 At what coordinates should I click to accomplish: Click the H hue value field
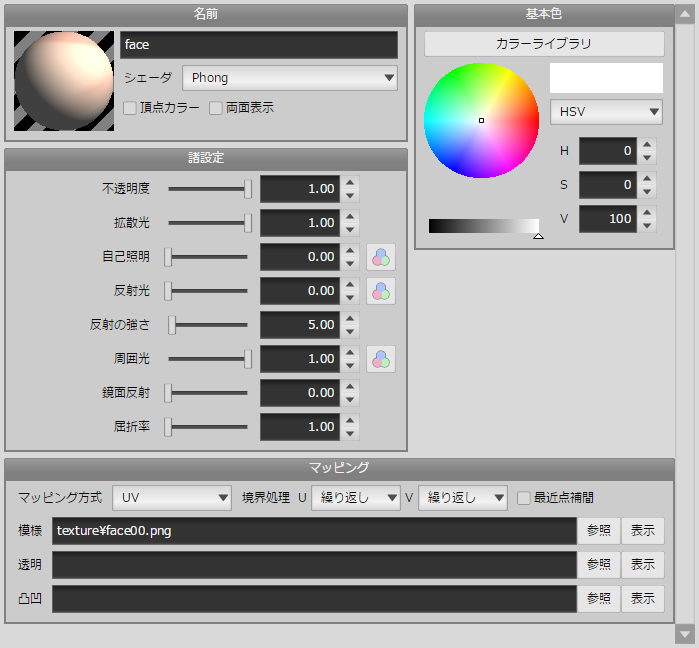(x=608, y=151)
